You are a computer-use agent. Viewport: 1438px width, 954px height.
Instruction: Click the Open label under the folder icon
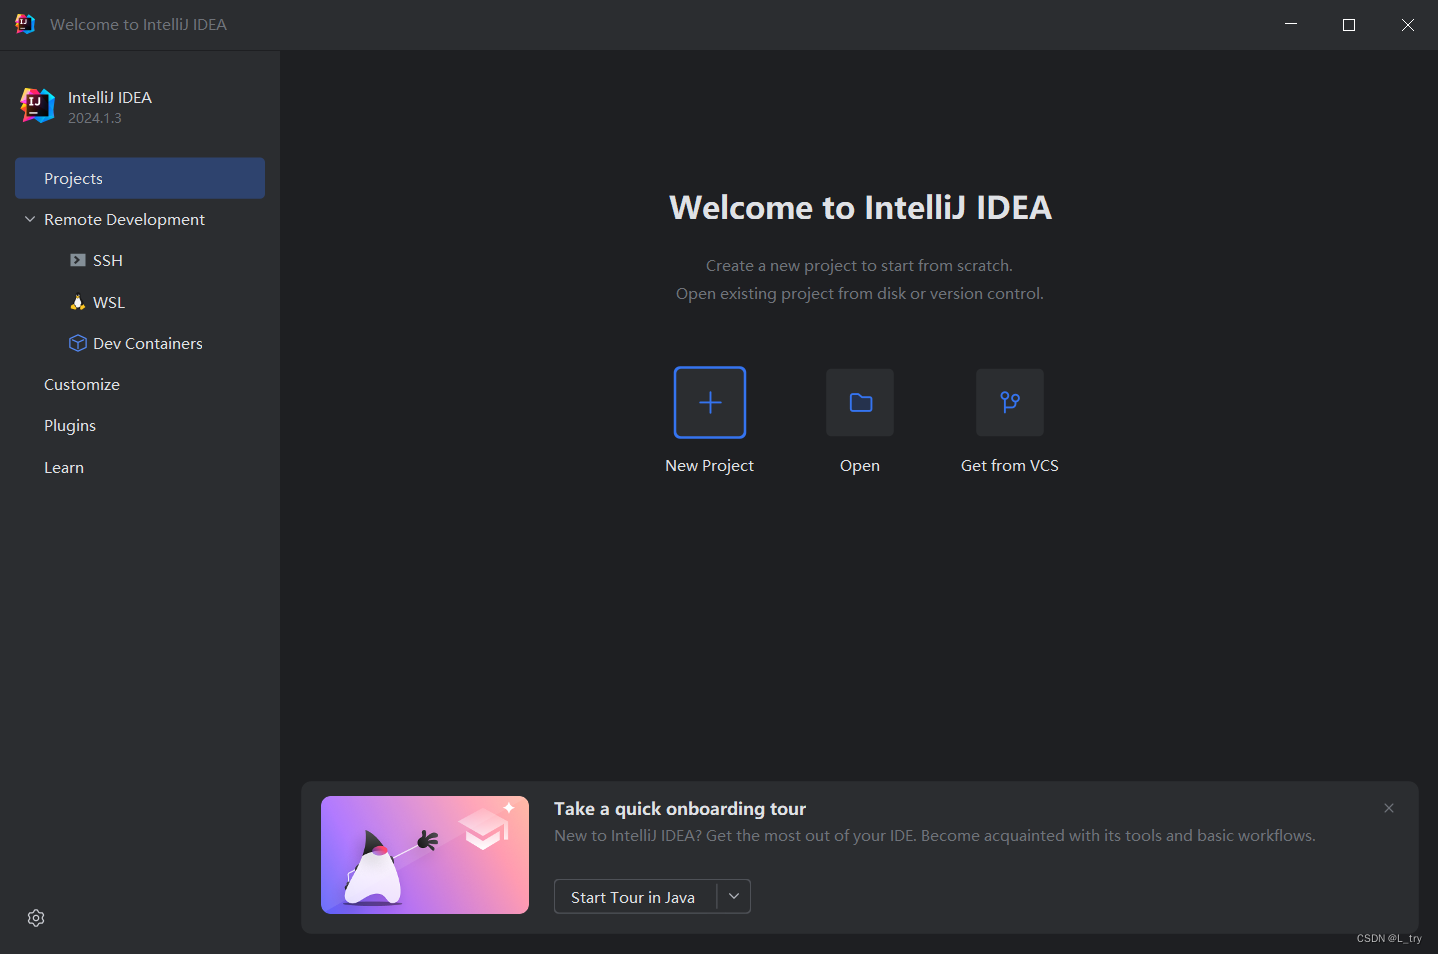(x=860, y=466)
